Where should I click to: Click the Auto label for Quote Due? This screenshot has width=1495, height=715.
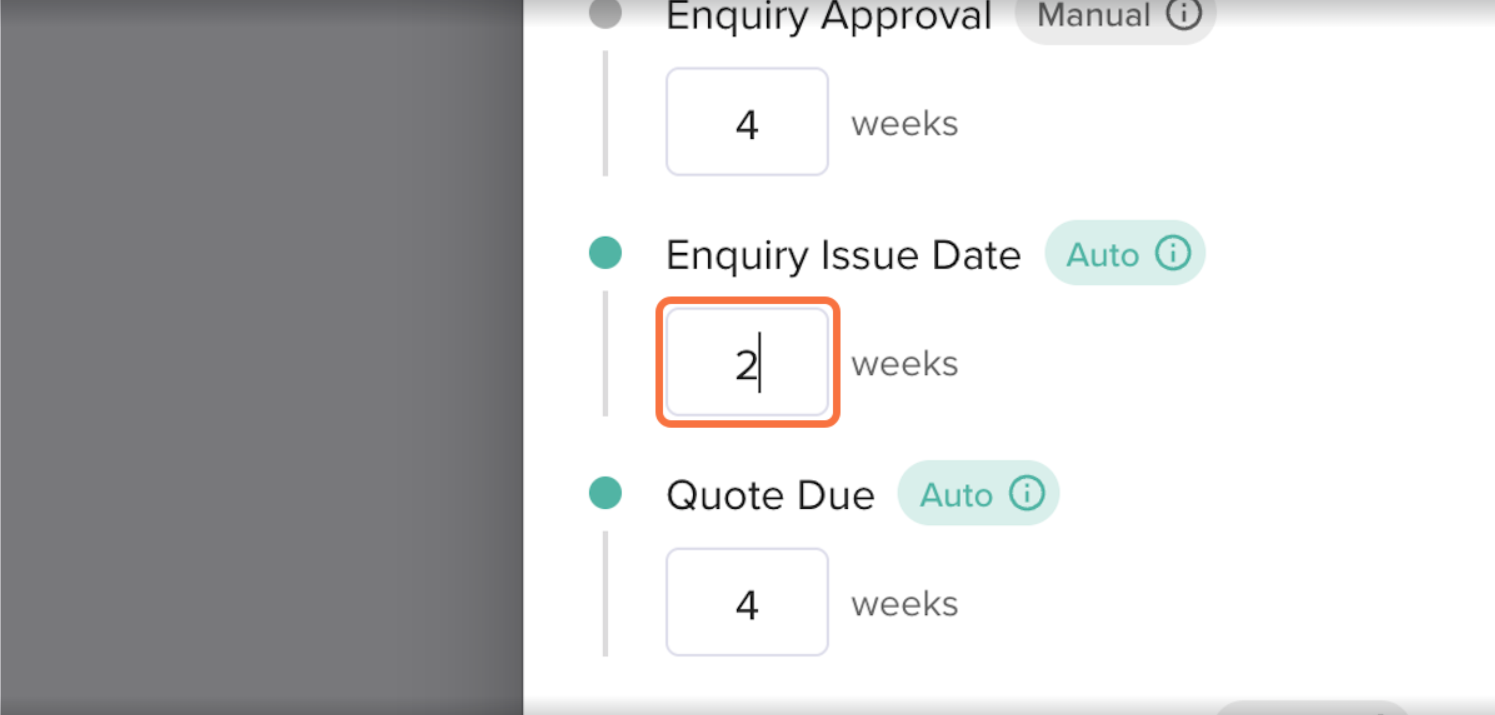[x=956, y=495]
